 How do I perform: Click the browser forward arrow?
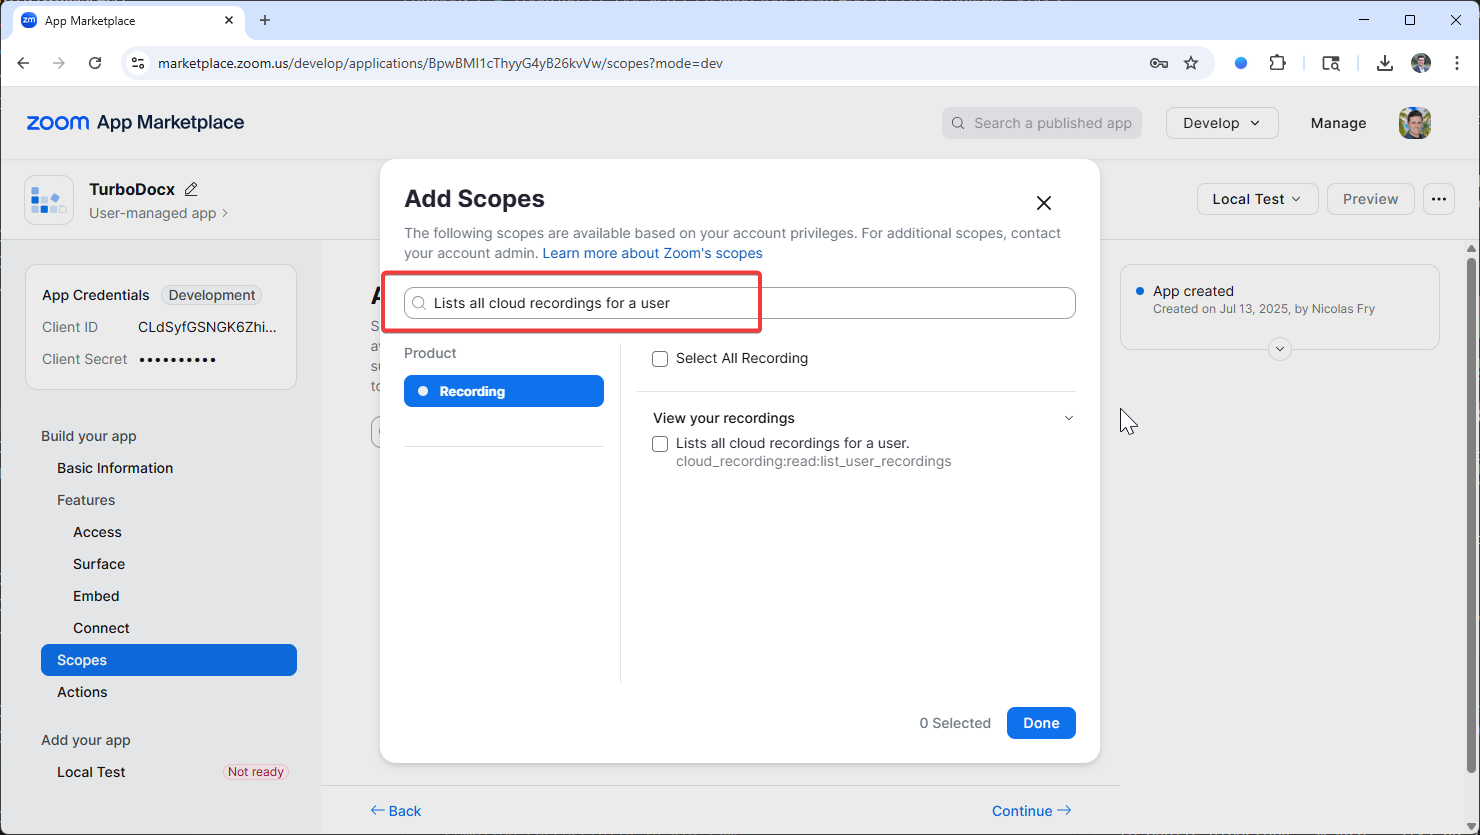[59, 63]
